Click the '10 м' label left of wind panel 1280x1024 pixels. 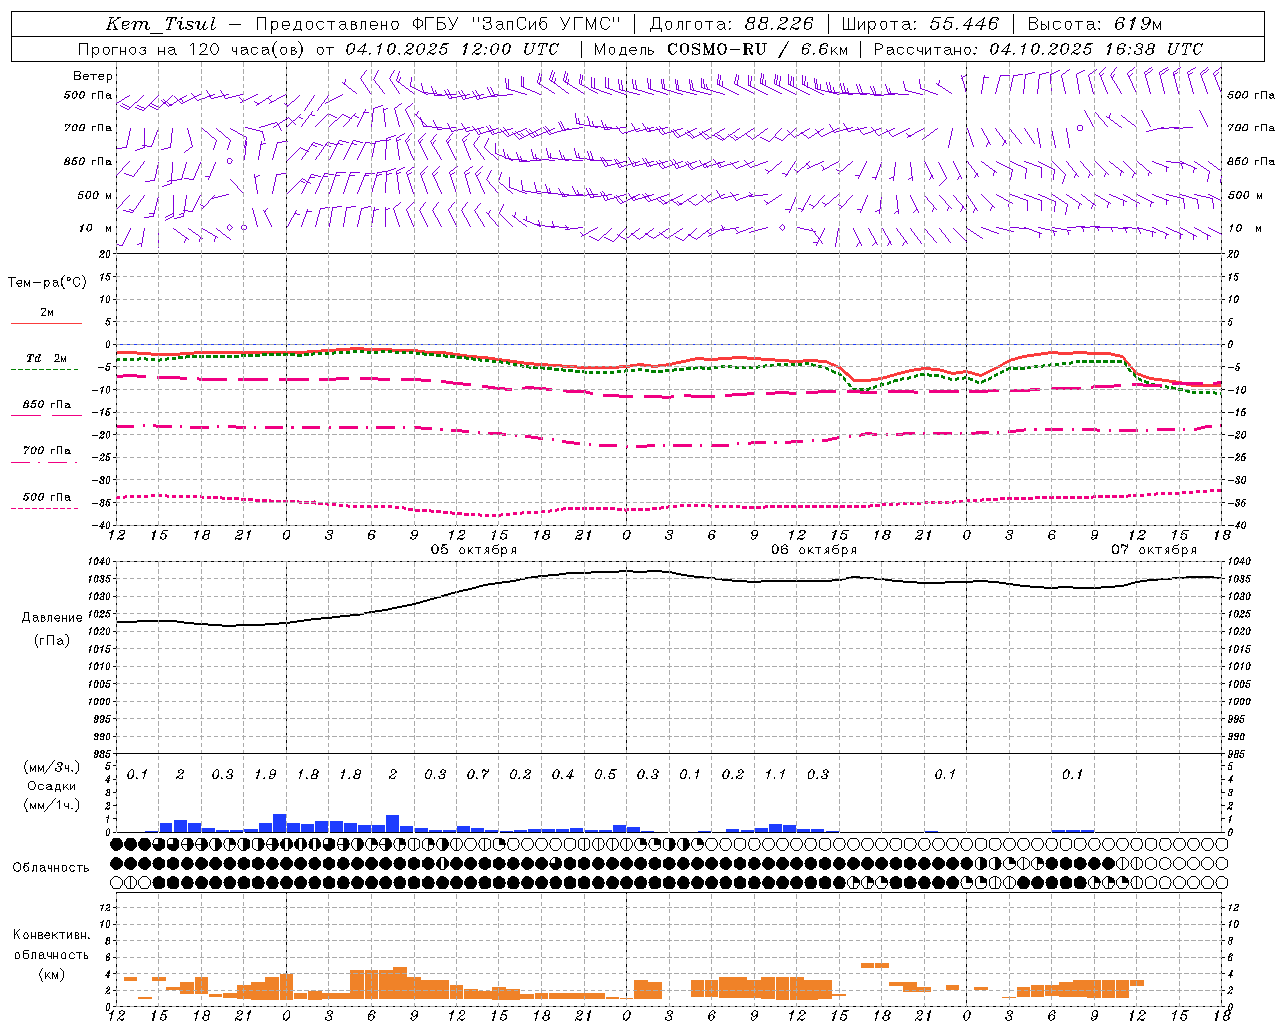click(x=96, y=229)
